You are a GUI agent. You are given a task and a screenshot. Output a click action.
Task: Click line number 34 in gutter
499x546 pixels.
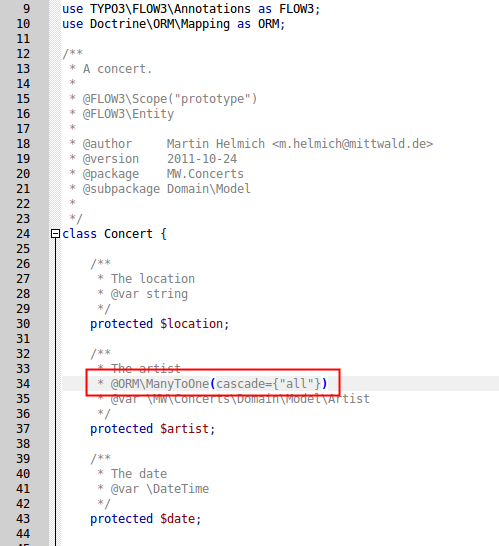(x=23, y=384)
